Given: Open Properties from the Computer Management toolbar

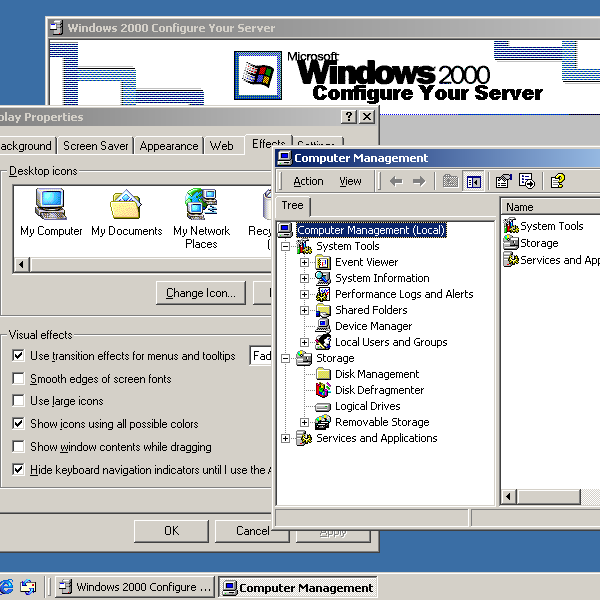Looking at the screenshot, I should tap(503, 181).
